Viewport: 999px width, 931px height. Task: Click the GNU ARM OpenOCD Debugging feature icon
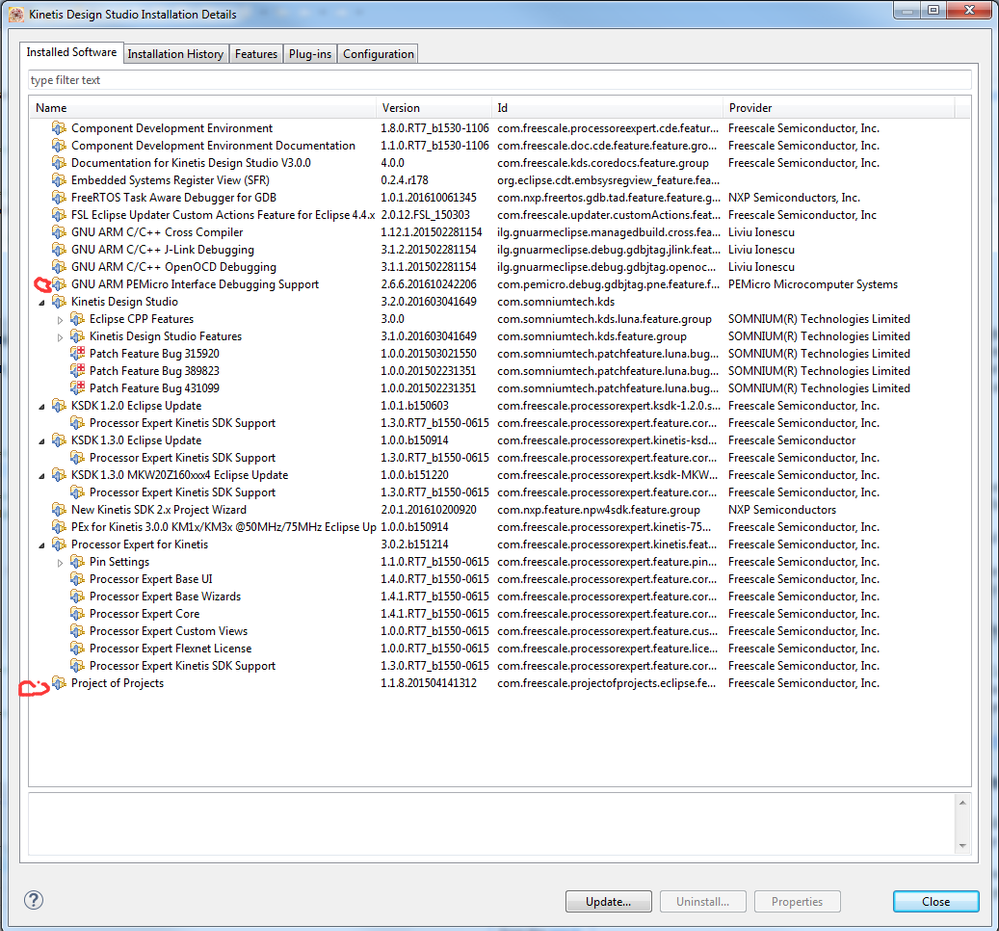[59, 267]
